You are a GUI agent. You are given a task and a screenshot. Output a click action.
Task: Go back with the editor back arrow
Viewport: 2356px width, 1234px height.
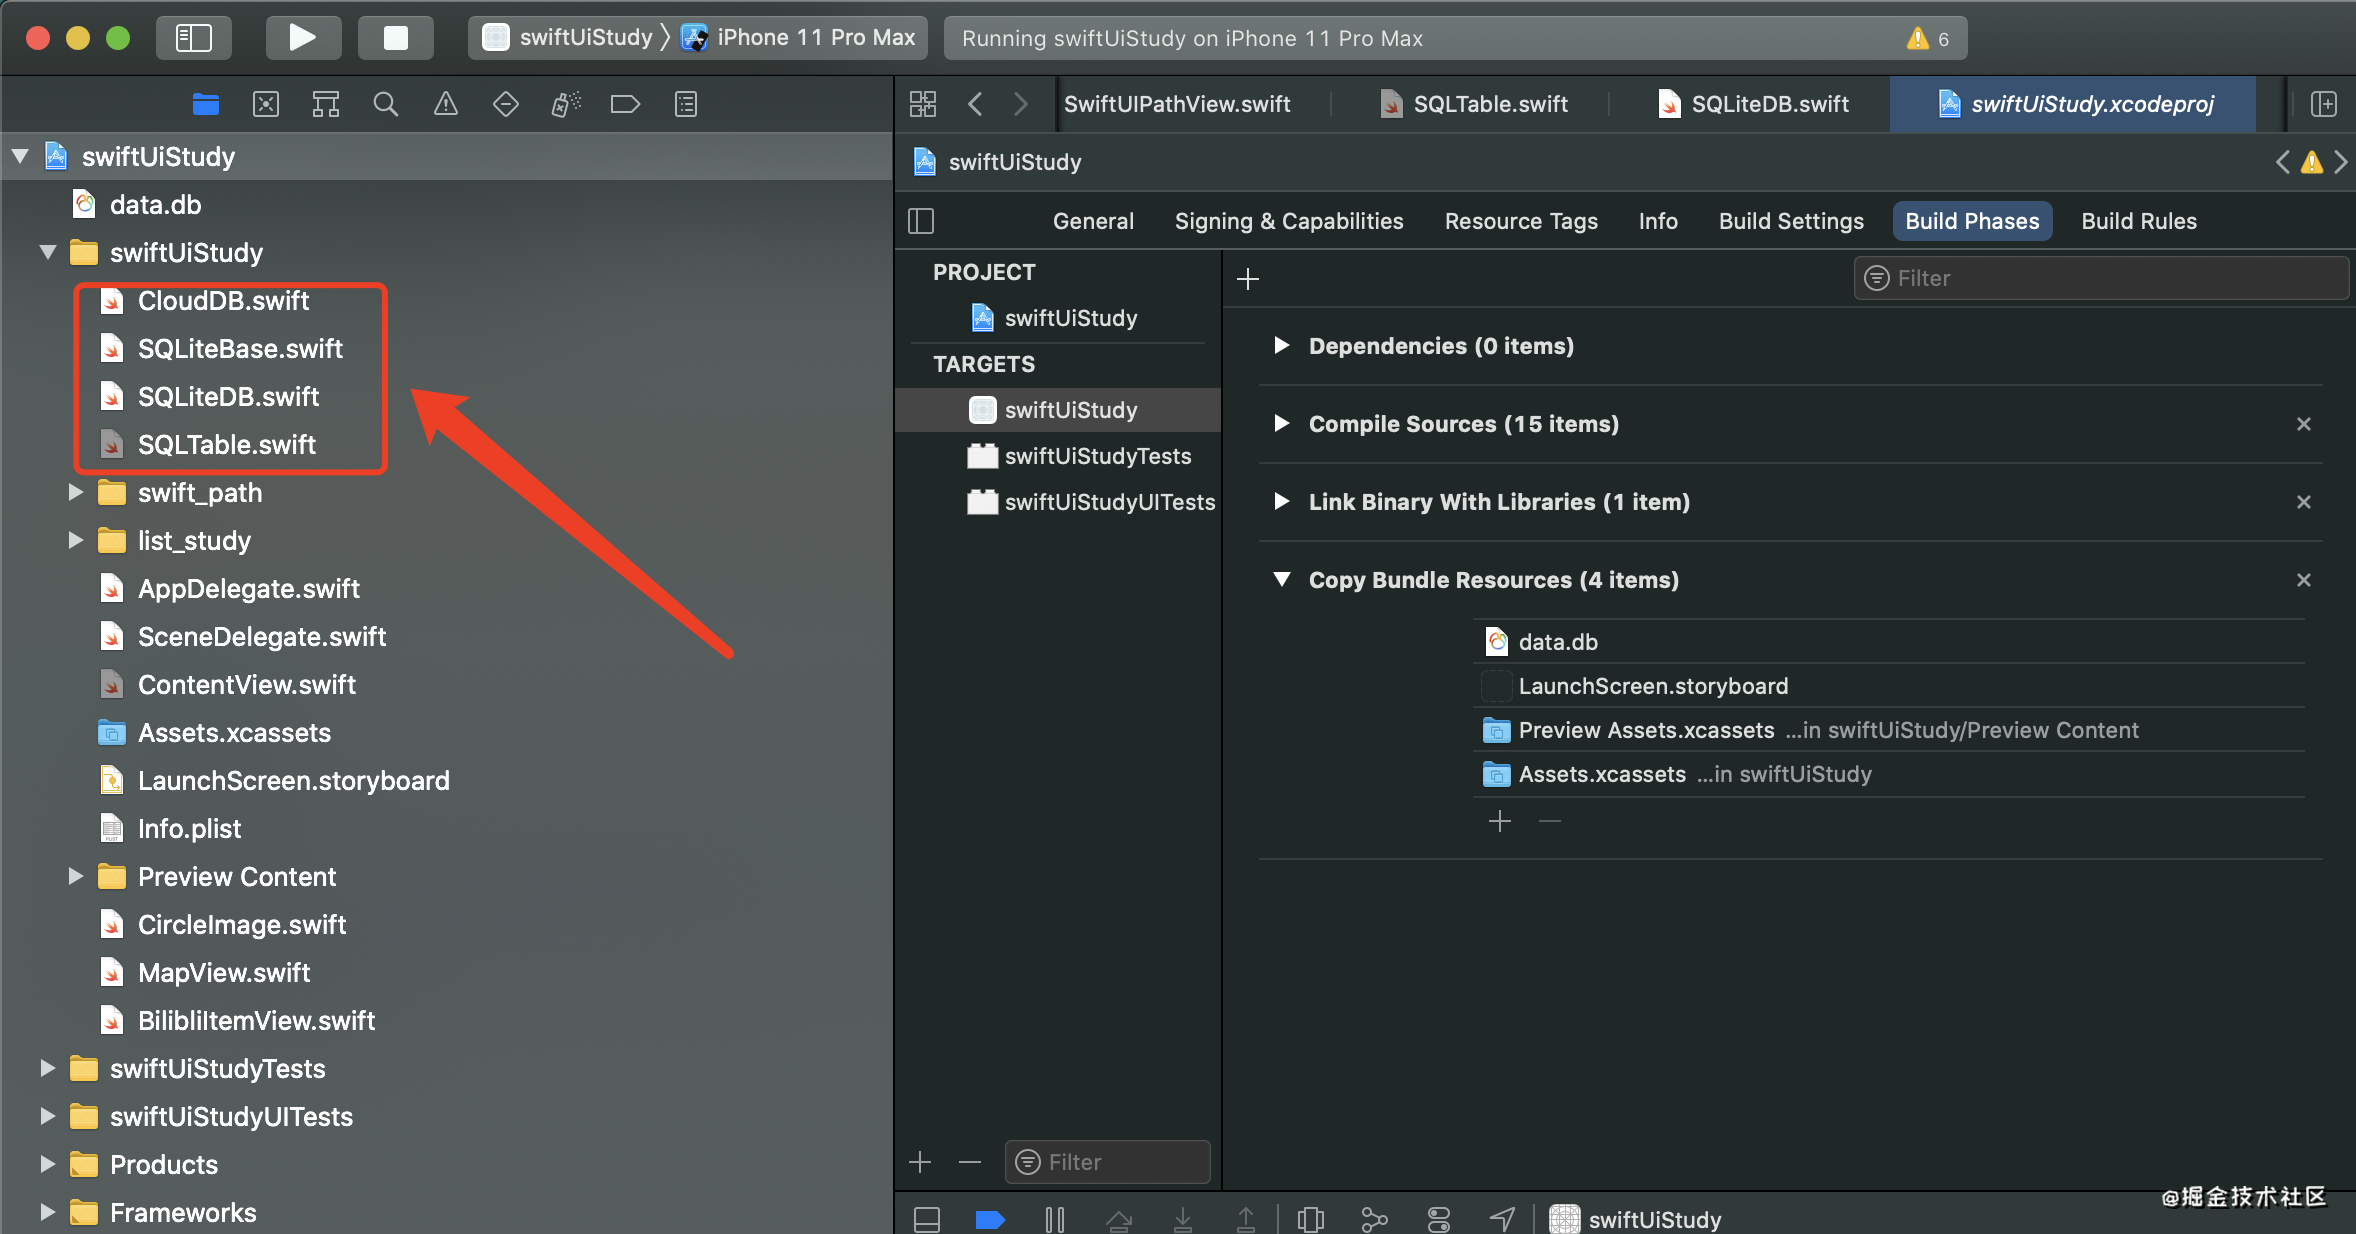pyautogui.click(x=976, y=104)
